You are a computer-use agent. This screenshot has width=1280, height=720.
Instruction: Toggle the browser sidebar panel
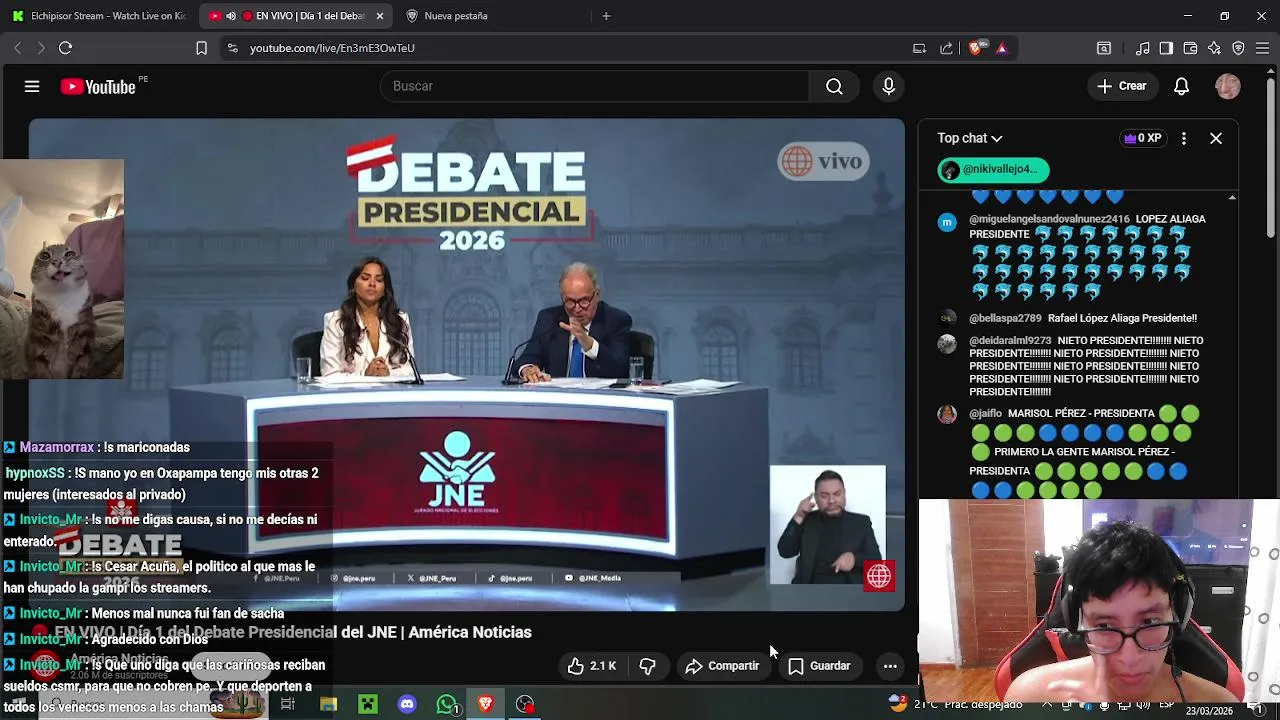click(1166, 48)
